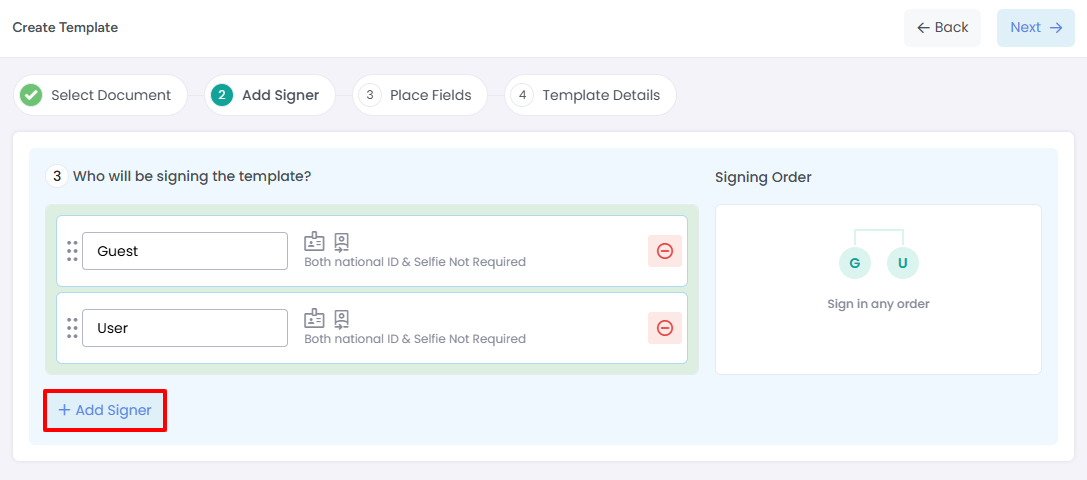Select the G avatar in Signing Order
Image resolution: width=1087 pixels, height=480 pixels.
pyautogui.click(x=855, y=264)
